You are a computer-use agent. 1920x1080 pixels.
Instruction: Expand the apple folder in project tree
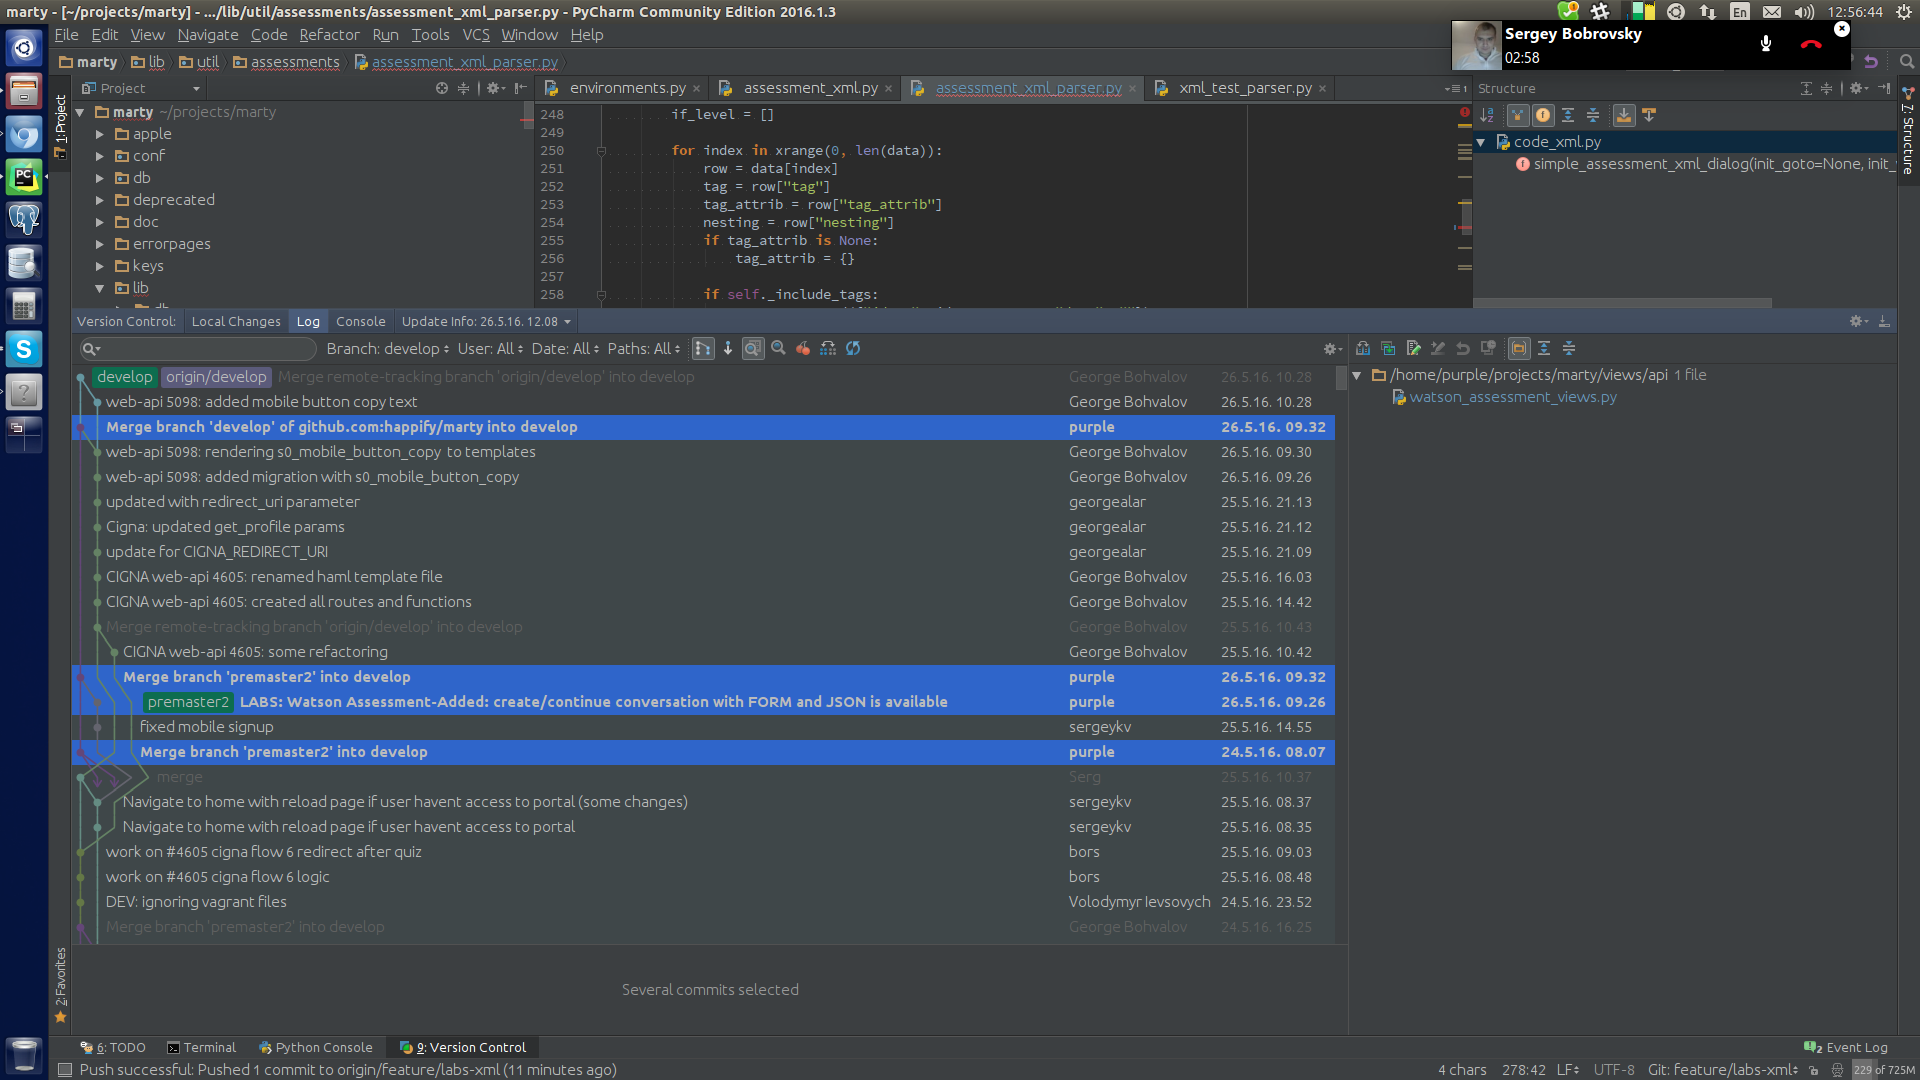click(x=99, y=134)
